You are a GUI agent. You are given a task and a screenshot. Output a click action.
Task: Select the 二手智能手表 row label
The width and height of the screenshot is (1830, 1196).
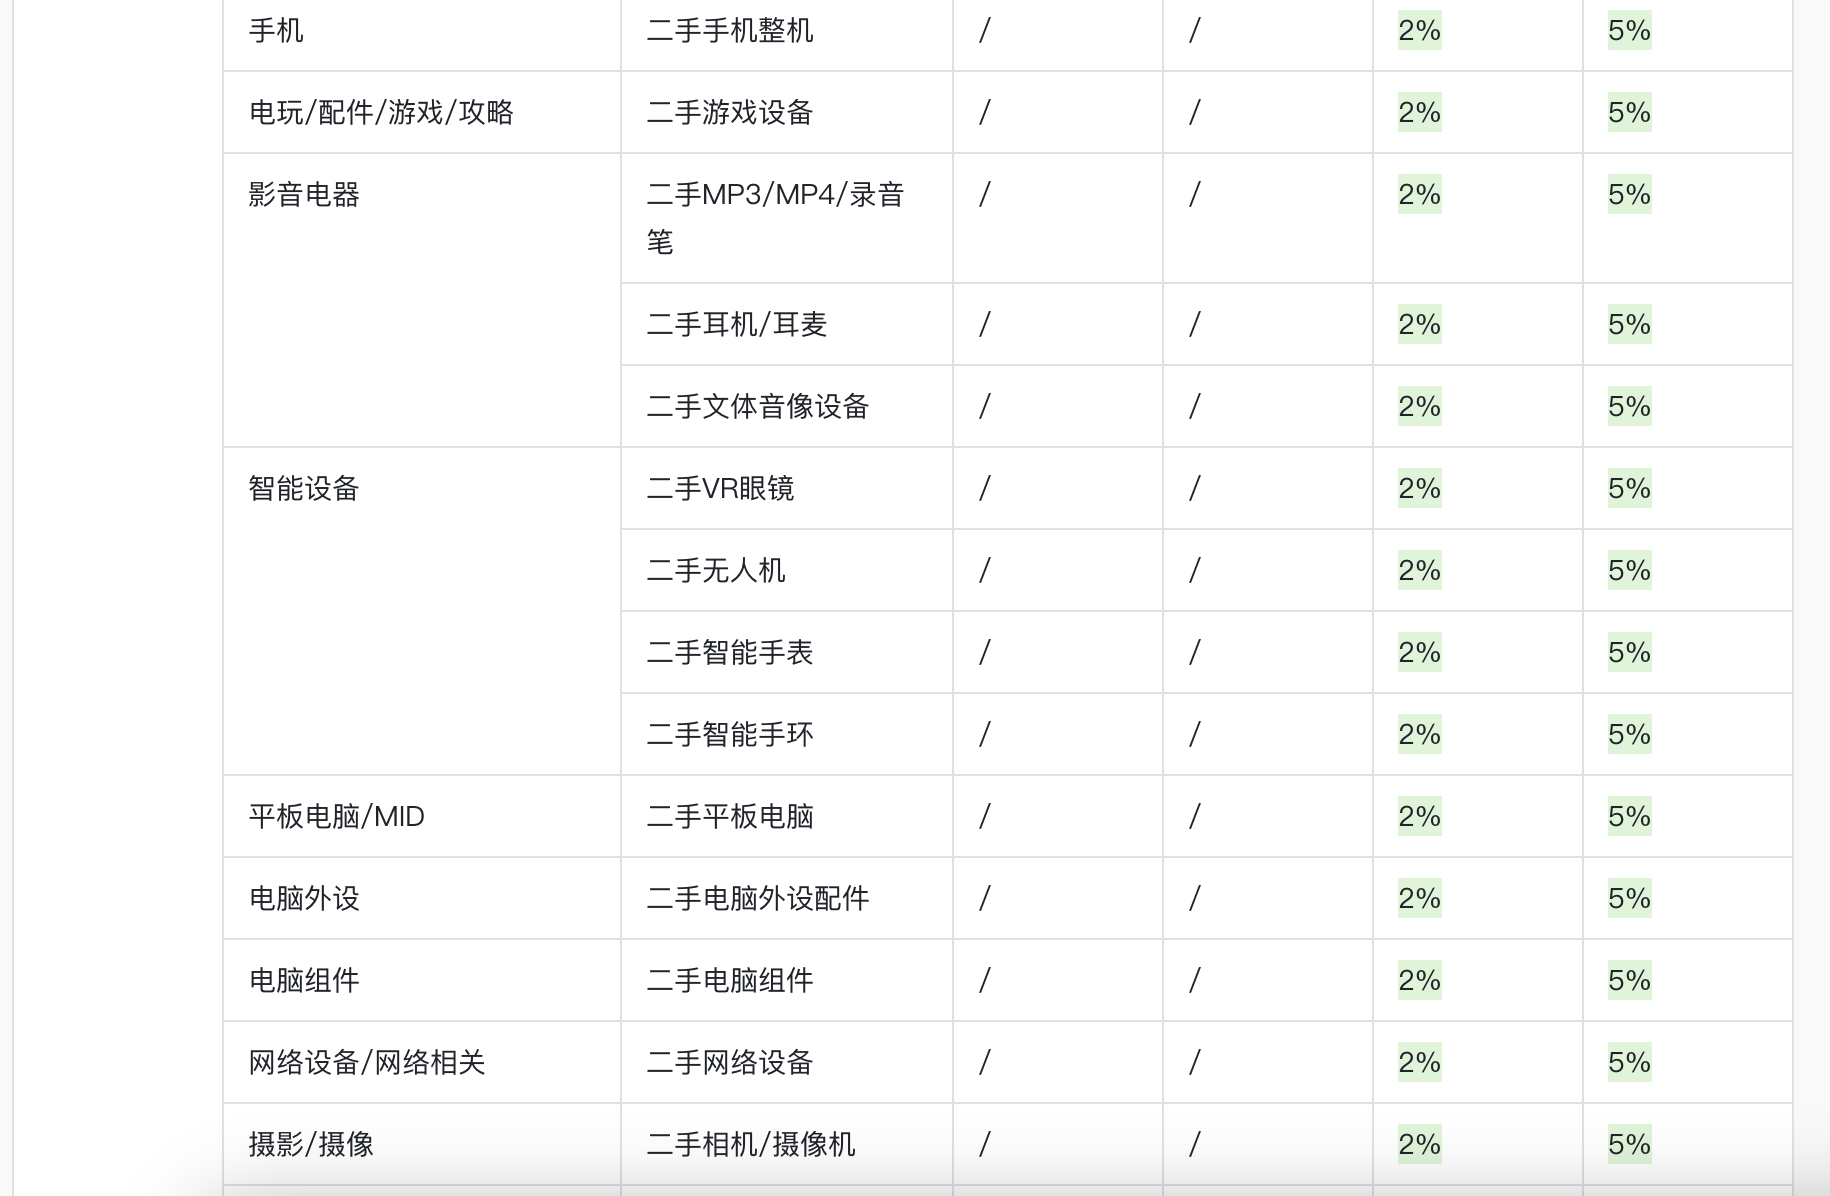[x=730, y=652]
